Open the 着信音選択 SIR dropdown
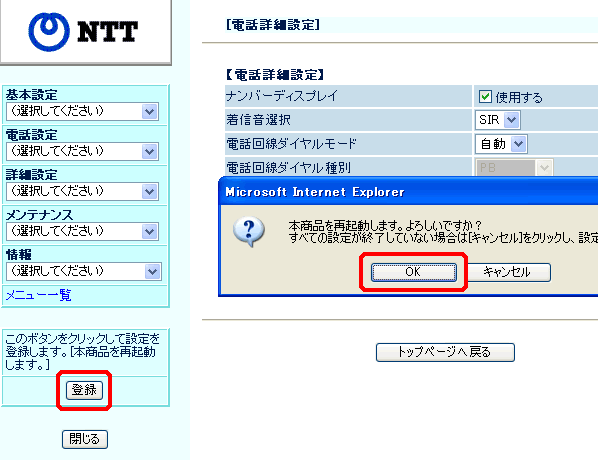598x460 pixels. (x=498, y=120)
